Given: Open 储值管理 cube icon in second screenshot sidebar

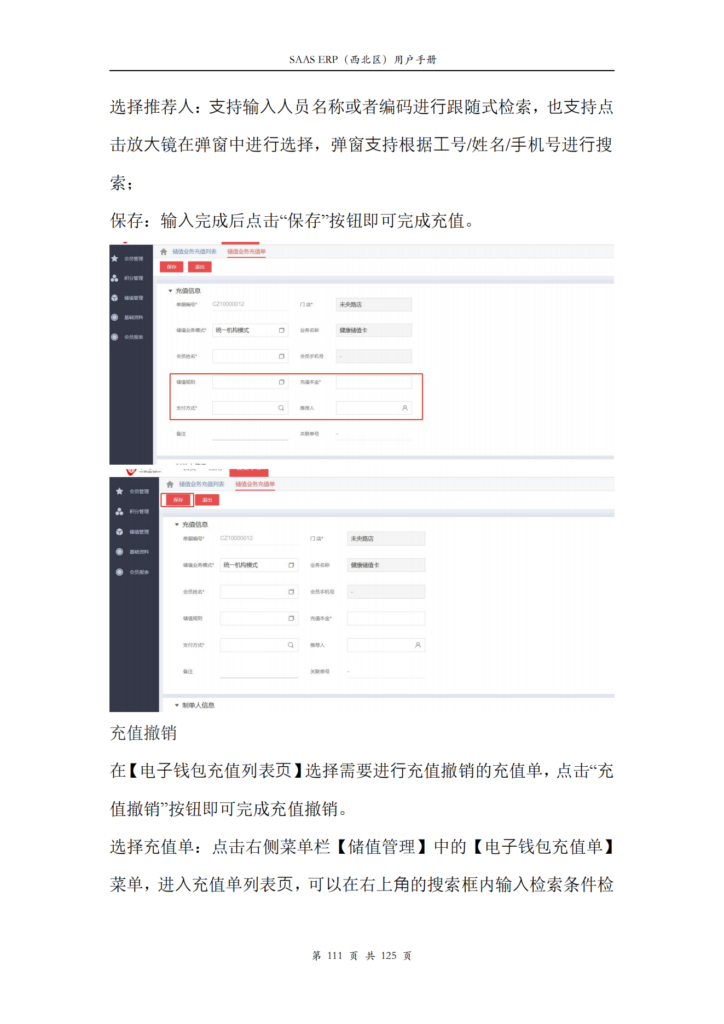Looking at the screenshot, I should point(119,532).
